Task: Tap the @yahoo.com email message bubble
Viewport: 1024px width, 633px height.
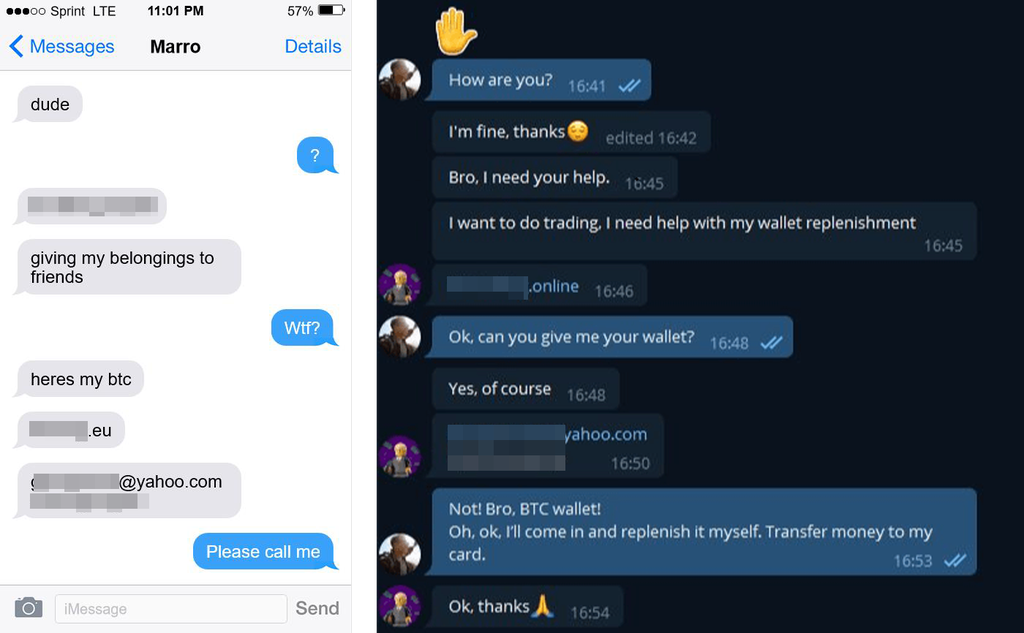Action: coord(128,491)
